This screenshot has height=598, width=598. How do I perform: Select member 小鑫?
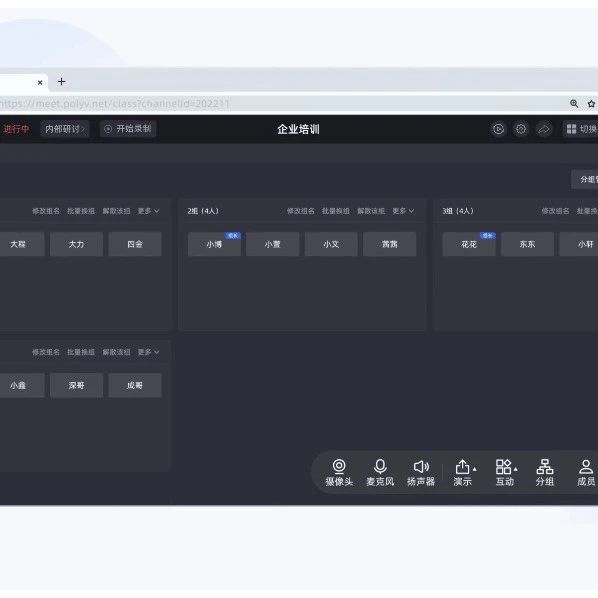coord(21,385)
